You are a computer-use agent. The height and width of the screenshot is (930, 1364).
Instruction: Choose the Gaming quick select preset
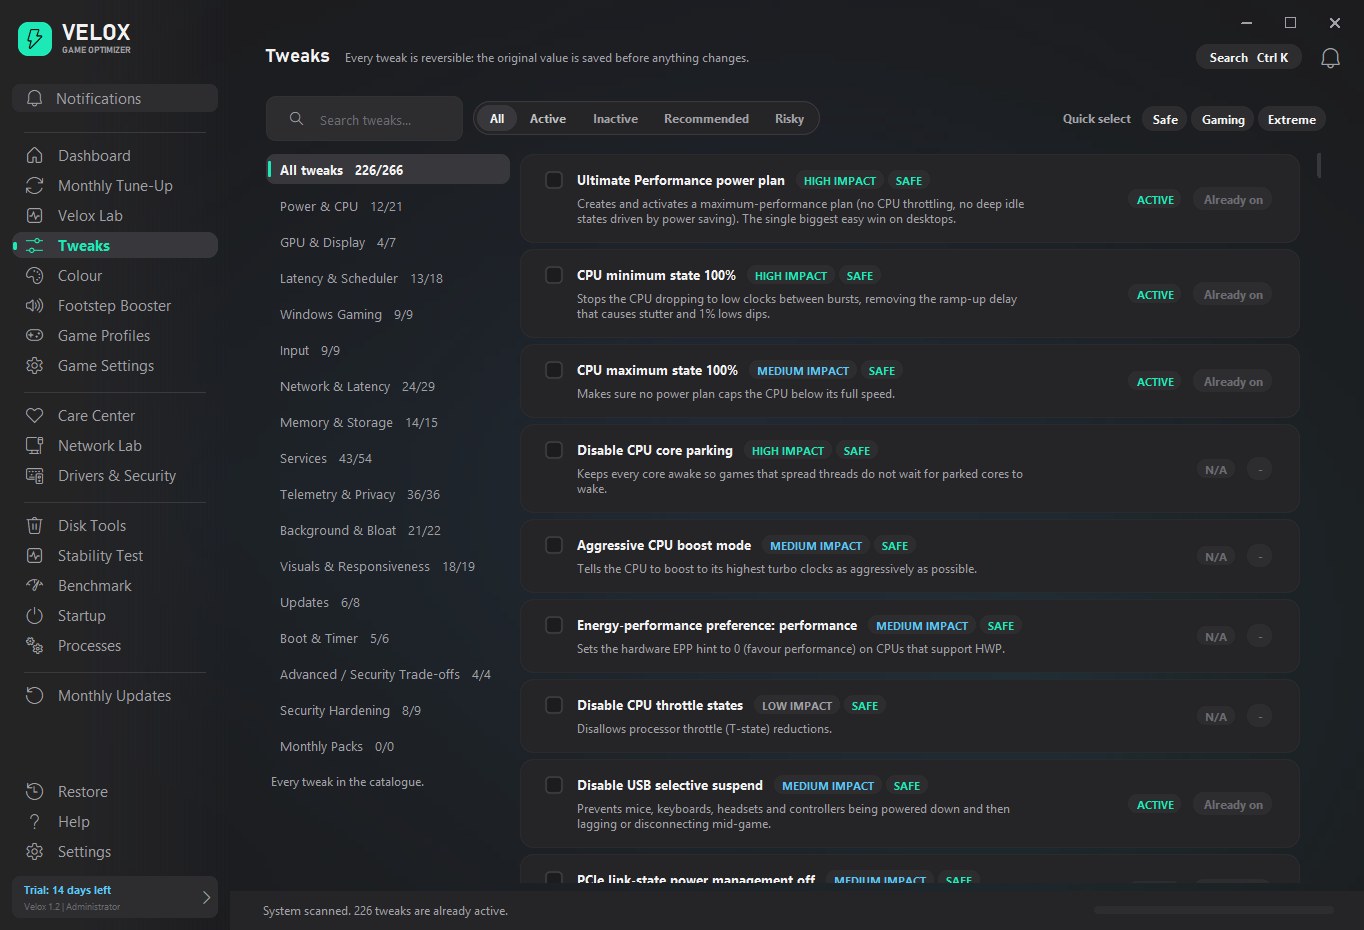1223,120
